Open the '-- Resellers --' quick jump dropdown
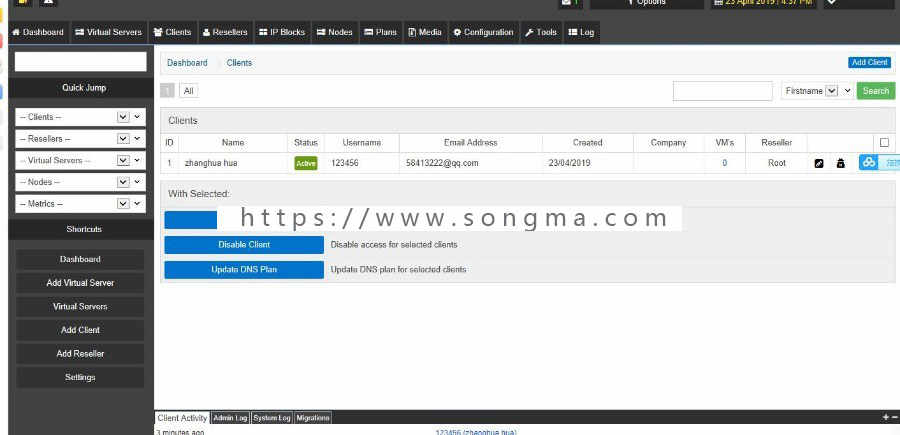The width and height of the screenshot is (900, 435). tap(80, 139)
